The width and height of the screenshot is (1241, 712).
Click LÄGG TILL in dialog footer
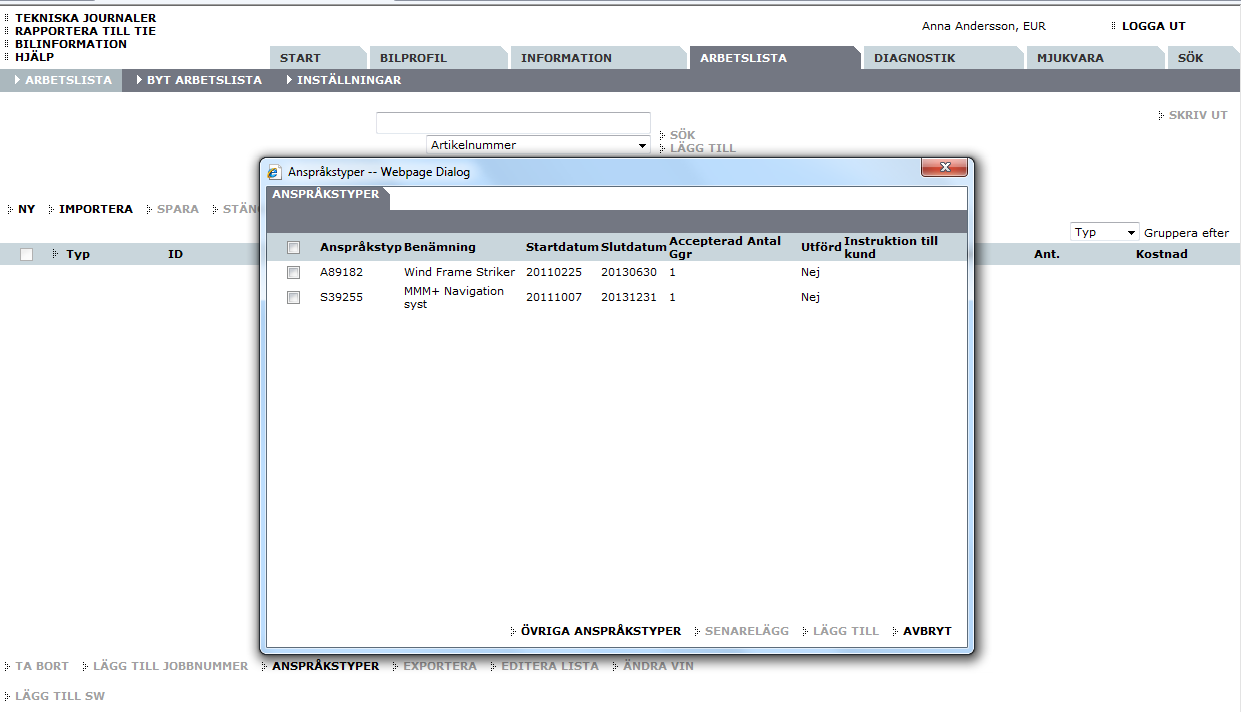click(x=845, y=631)
